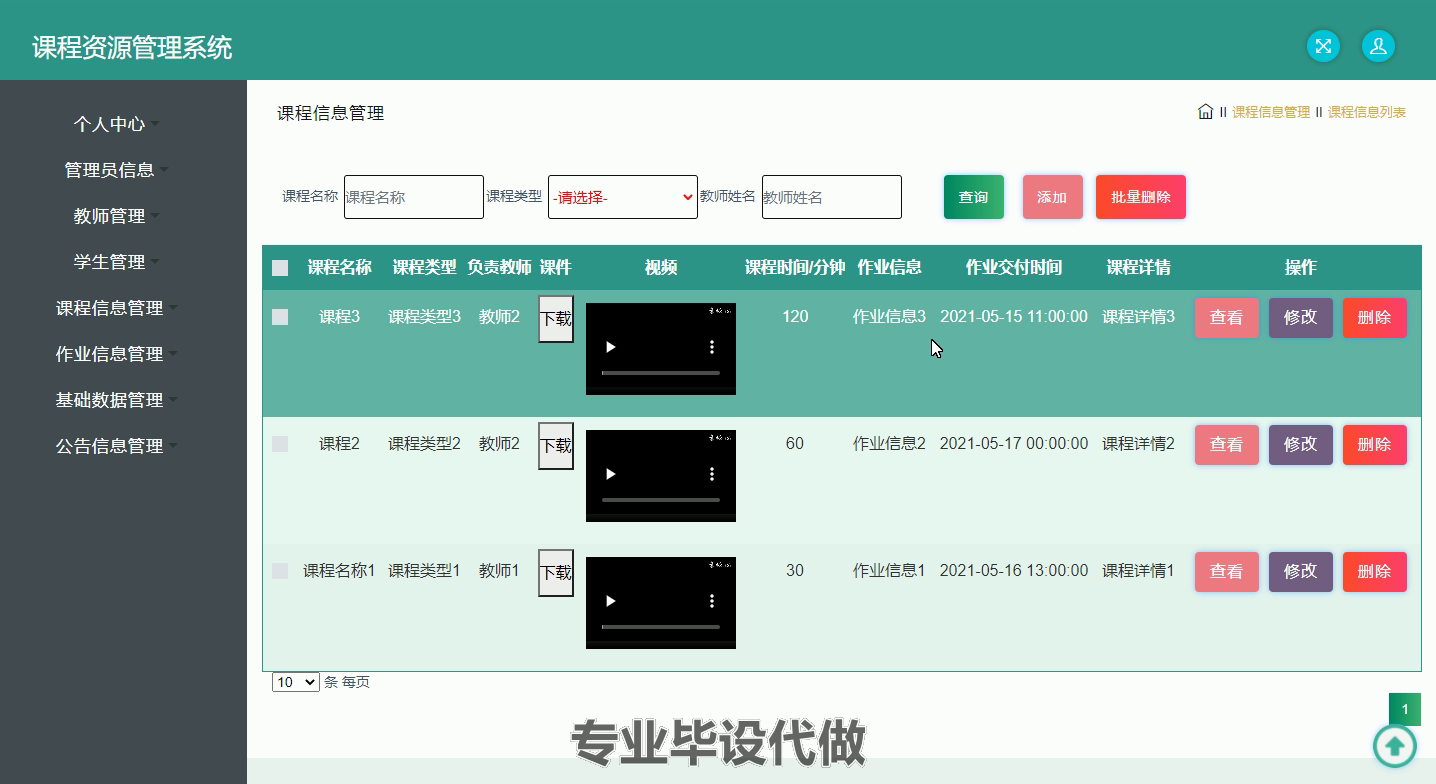Click the fullscreen toggle icon in header

coord(1323,46)
